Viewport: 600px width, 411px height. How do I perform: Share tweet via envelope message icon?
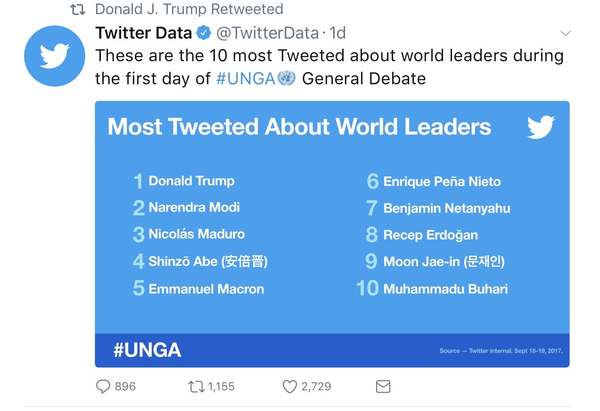383,386
